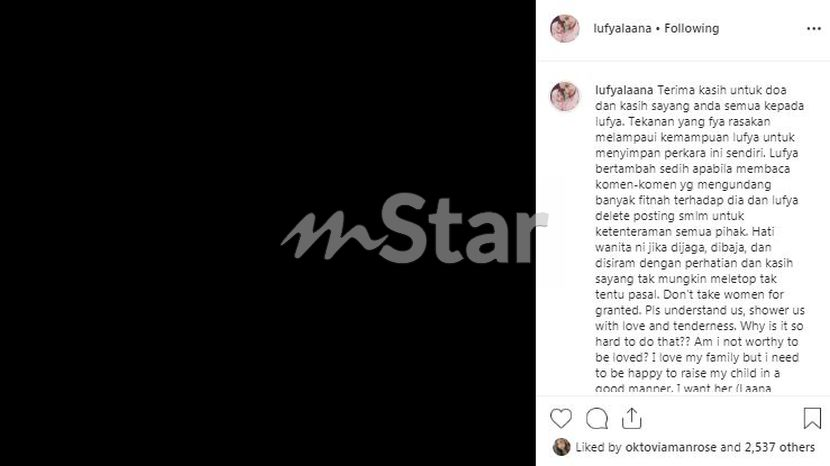830x466 pixels.
Task: Open the lufyalaana username in the header
Action: (x=622, y=29)
